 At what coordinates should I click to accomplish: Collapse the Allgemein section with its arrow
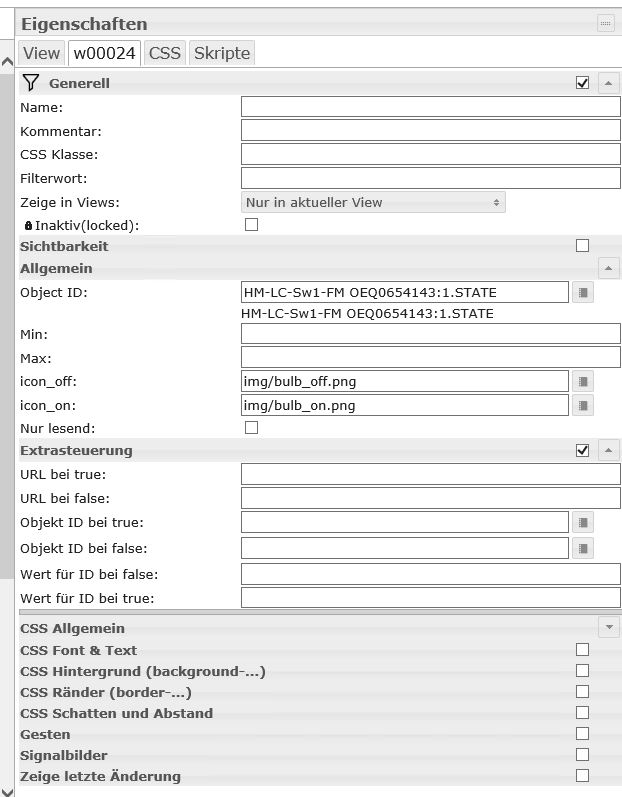[608, 268]
